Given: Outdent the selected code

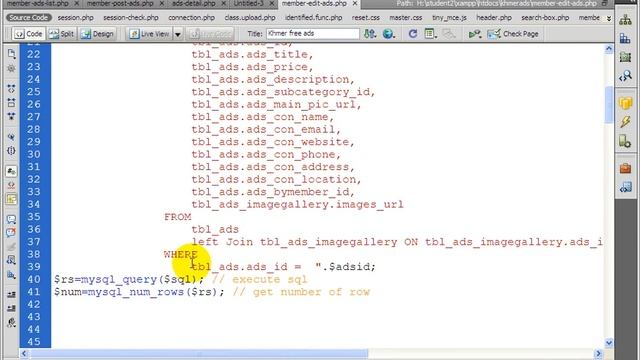Looking at the screenshot, I should pyautogui.click(x=11, y=308).
